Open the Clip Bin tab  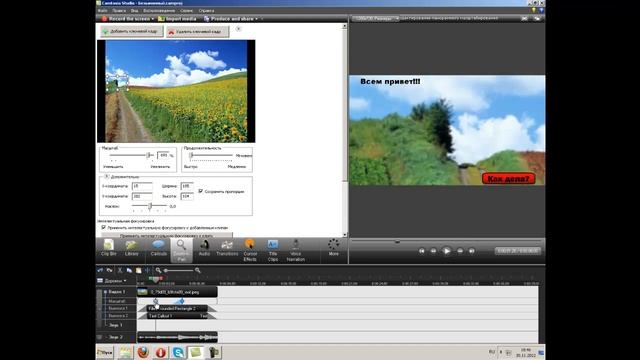tap(109, 249)
